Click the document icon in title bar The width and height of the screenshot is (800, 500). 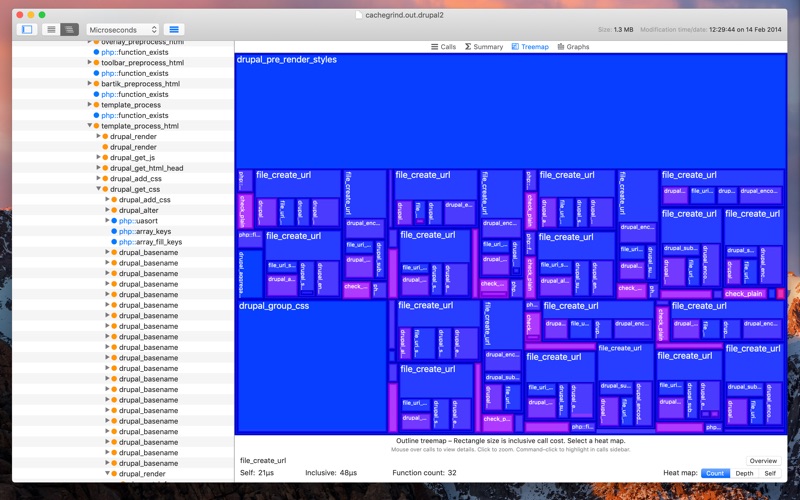[359, 15]
